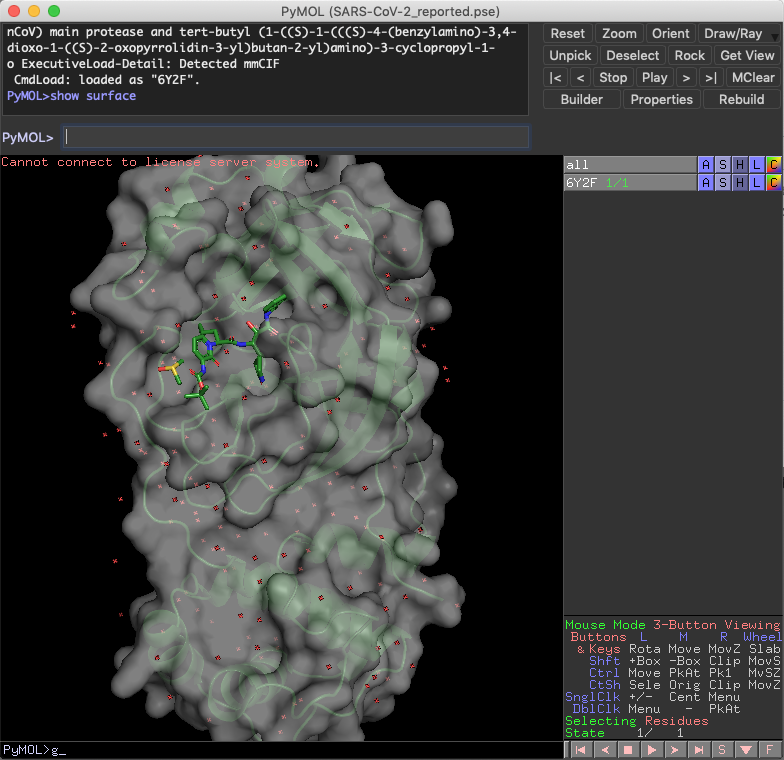Toggle visibility of the 6Y2F object
The height and width of the screenshot is (760, 784).
pos(630,182)
